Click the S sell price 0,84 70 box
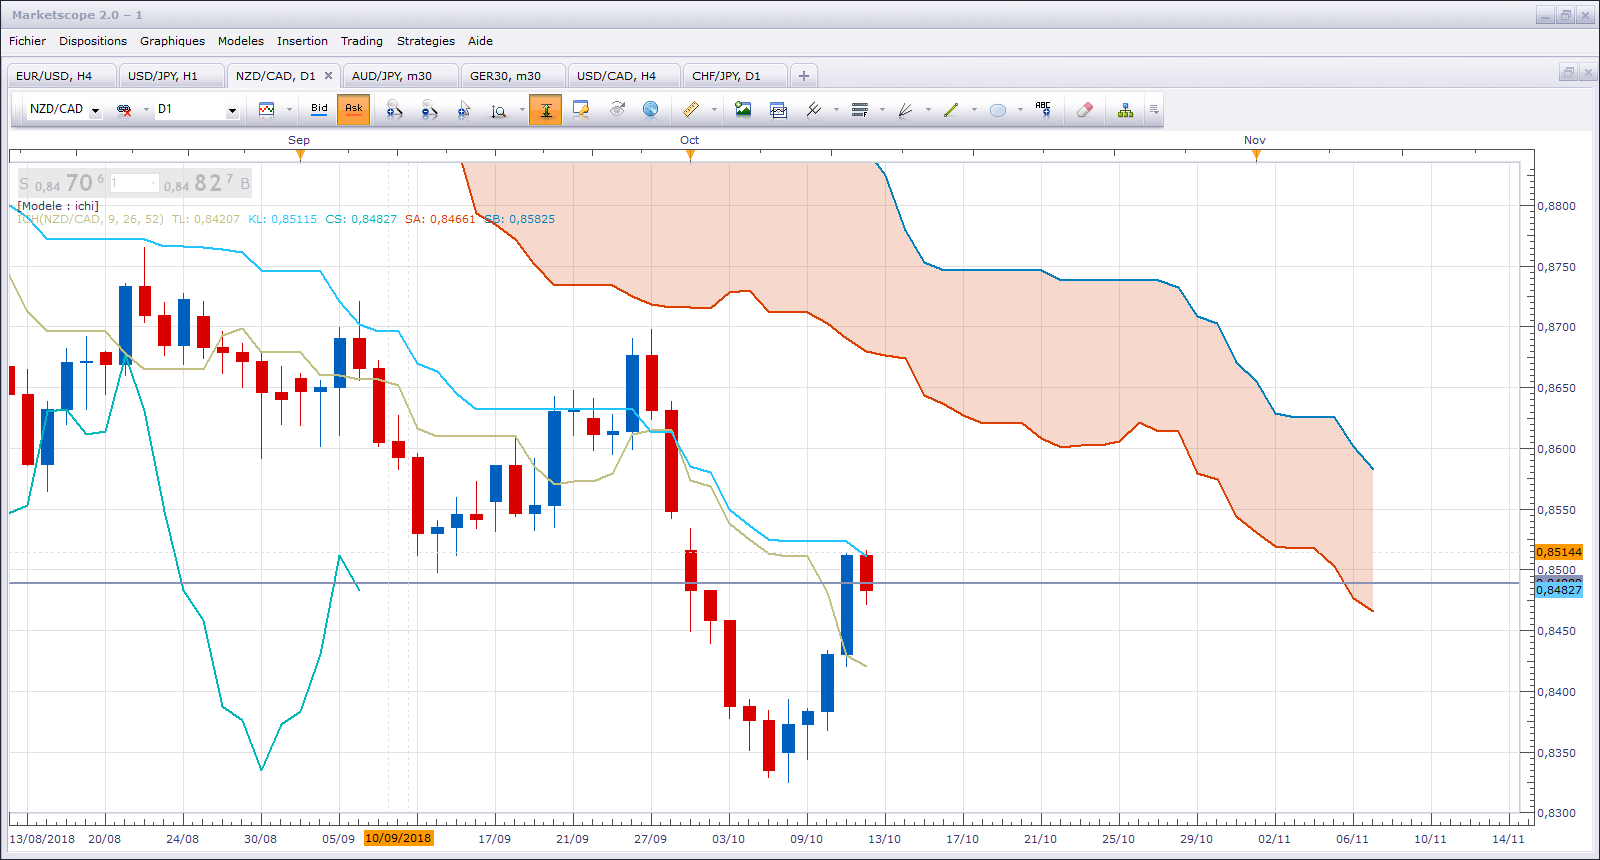 click(x=62, y=183)
